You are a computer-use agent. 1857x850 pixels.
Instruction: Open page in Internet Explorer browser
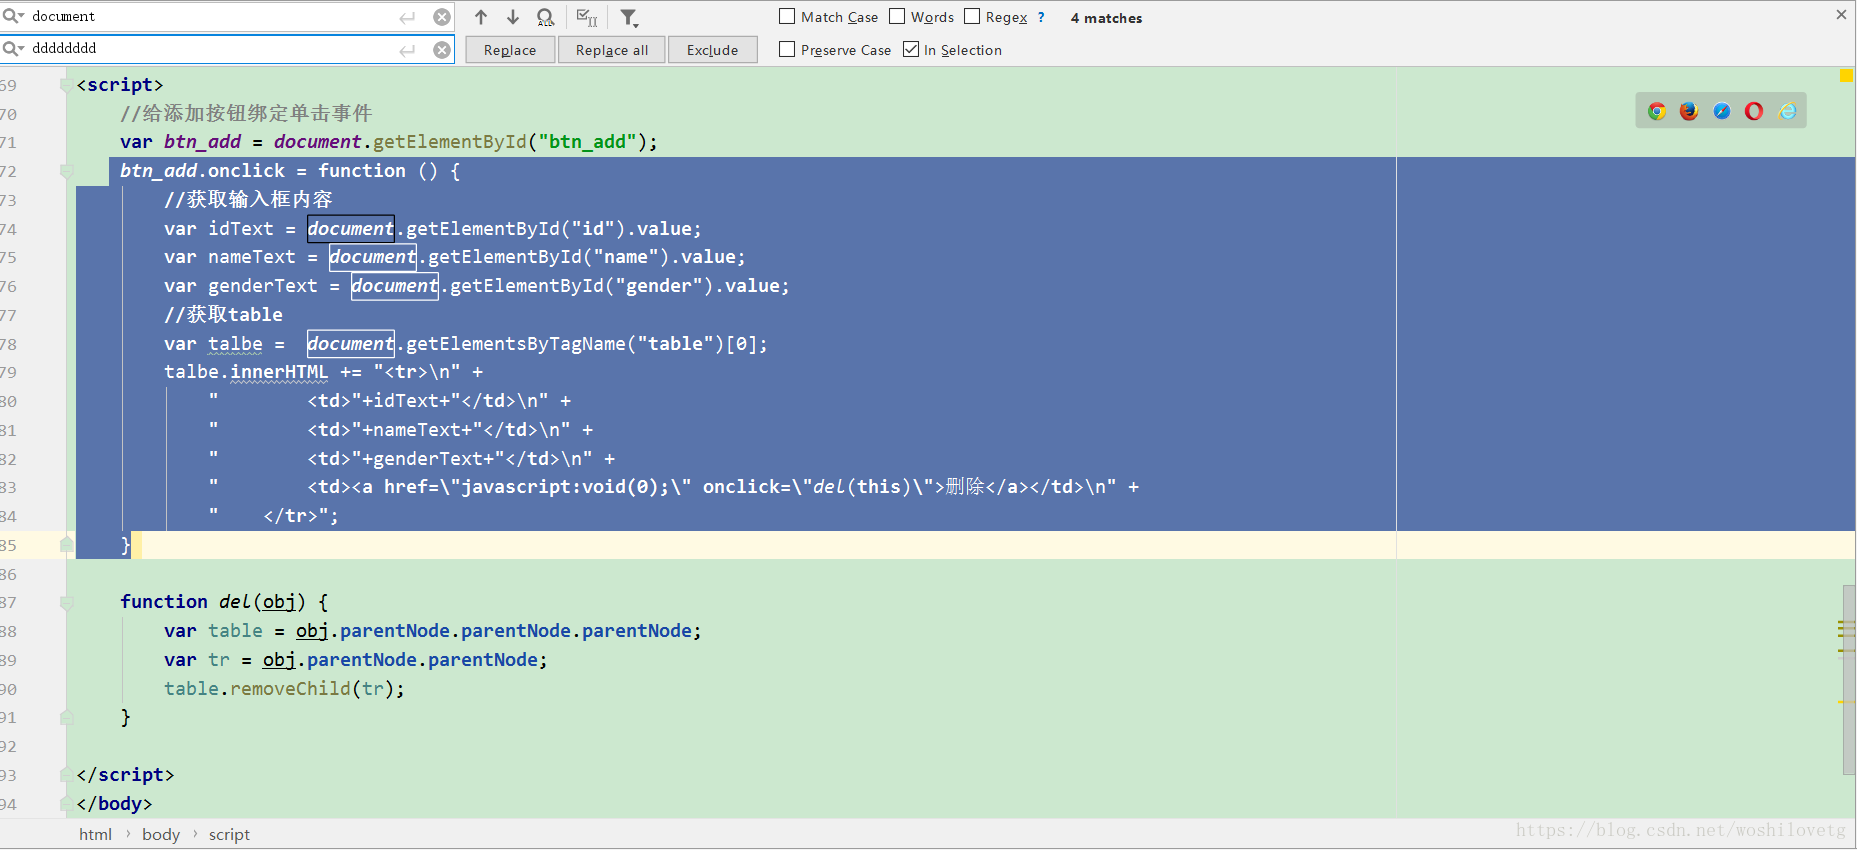[1788, 111]
